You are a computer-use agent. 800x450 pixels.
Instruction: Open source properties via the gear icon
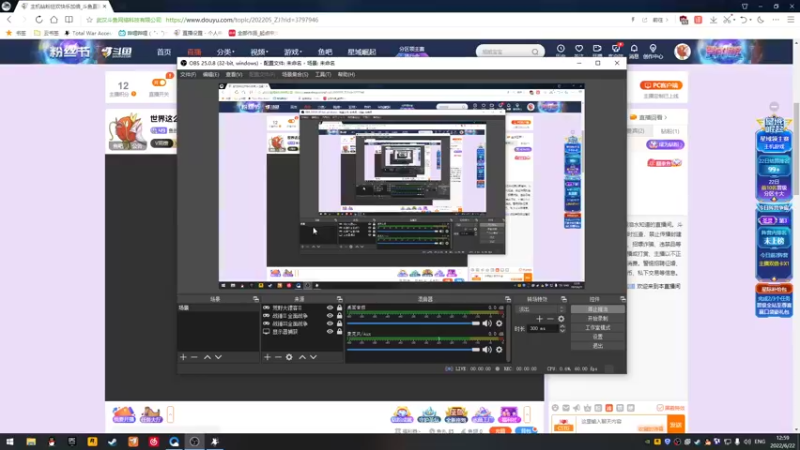pyautogui.click(x=289, y=357)
